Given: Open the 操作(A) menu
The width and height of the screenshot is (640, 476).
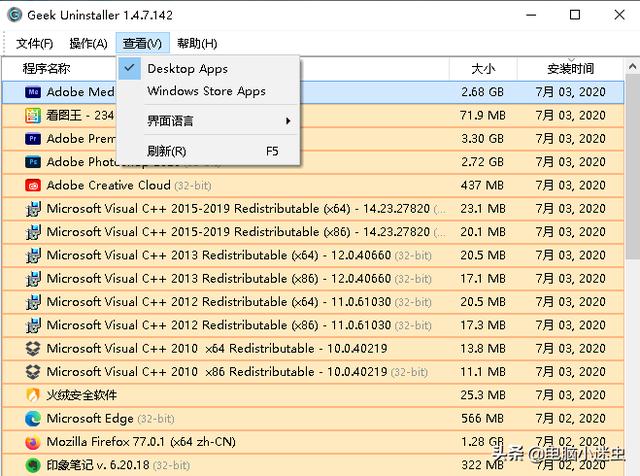Looking at the screenshot, I should tap(88, 43).
